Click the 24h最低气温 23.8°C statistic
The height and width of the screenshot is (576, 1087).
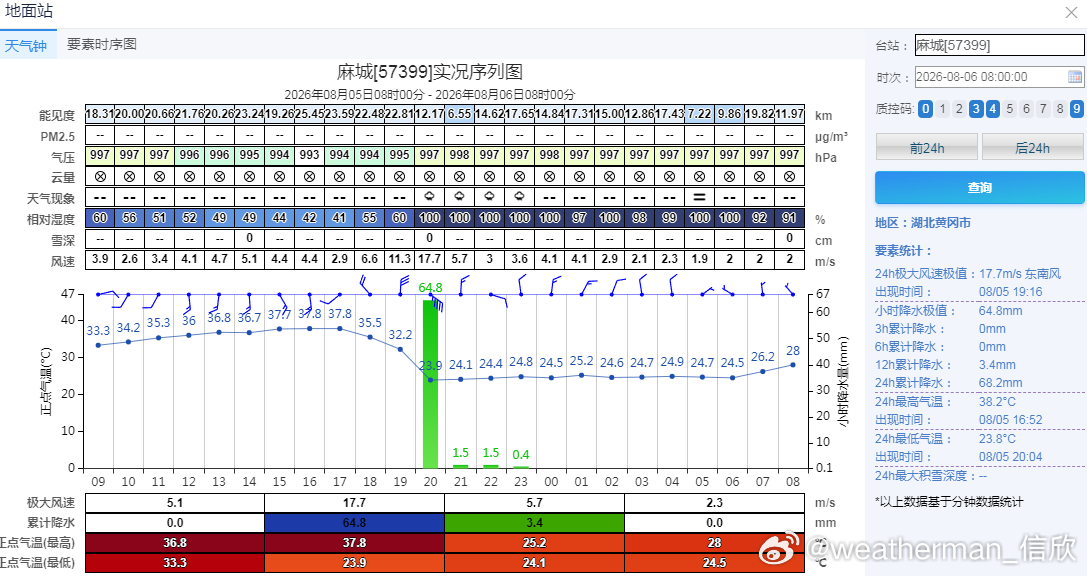pyautogui.click(x=945, y=439)
